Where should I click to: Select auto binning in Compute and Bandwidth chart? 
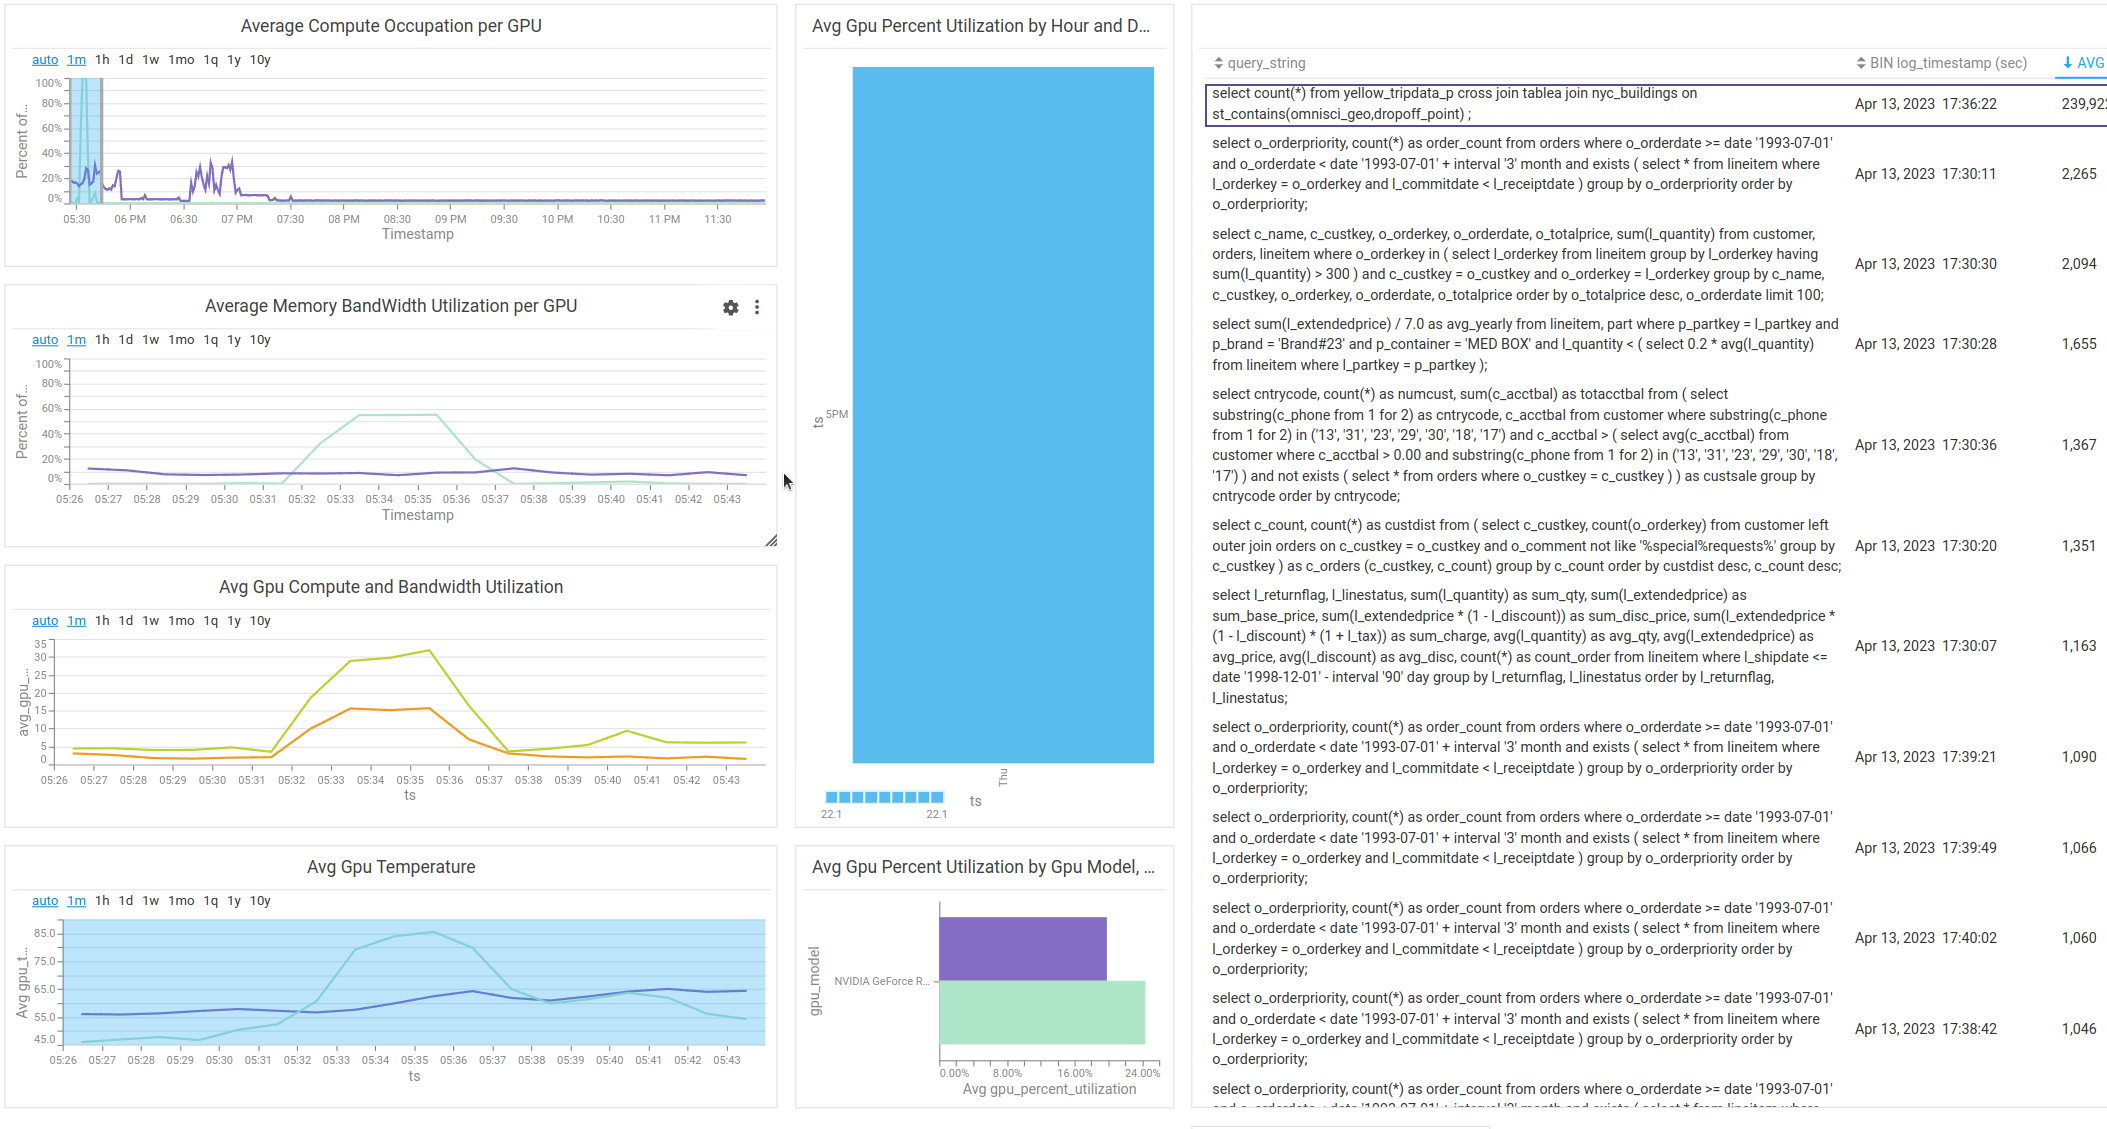pos(45,621)
